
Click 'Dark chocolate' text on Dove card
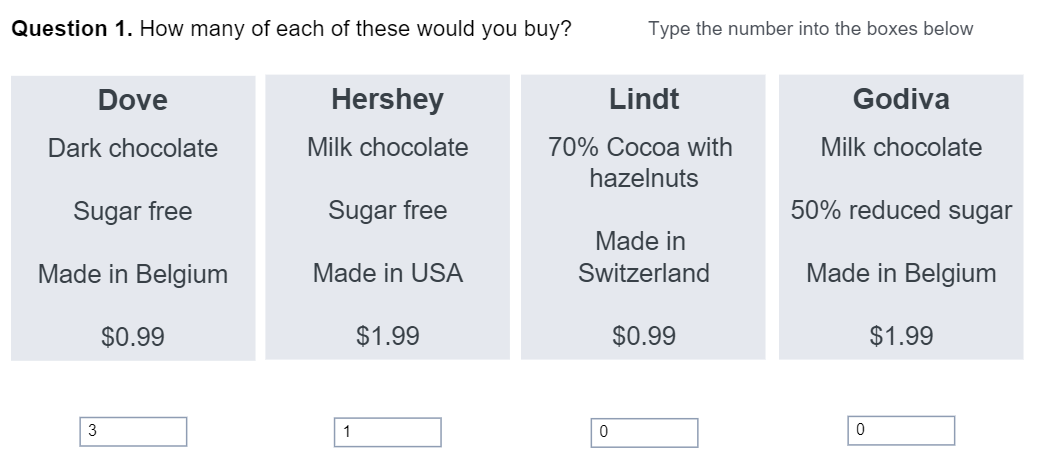click(x=133, y=148)
